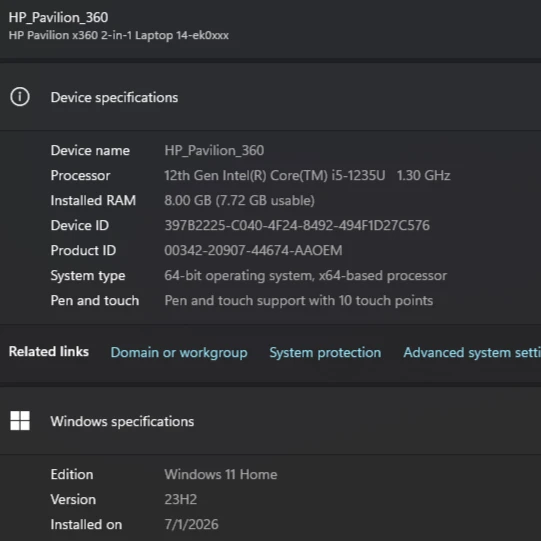Screen dimensions: 541x541
Task: Click the Processor label
Action: click(80, 176)
